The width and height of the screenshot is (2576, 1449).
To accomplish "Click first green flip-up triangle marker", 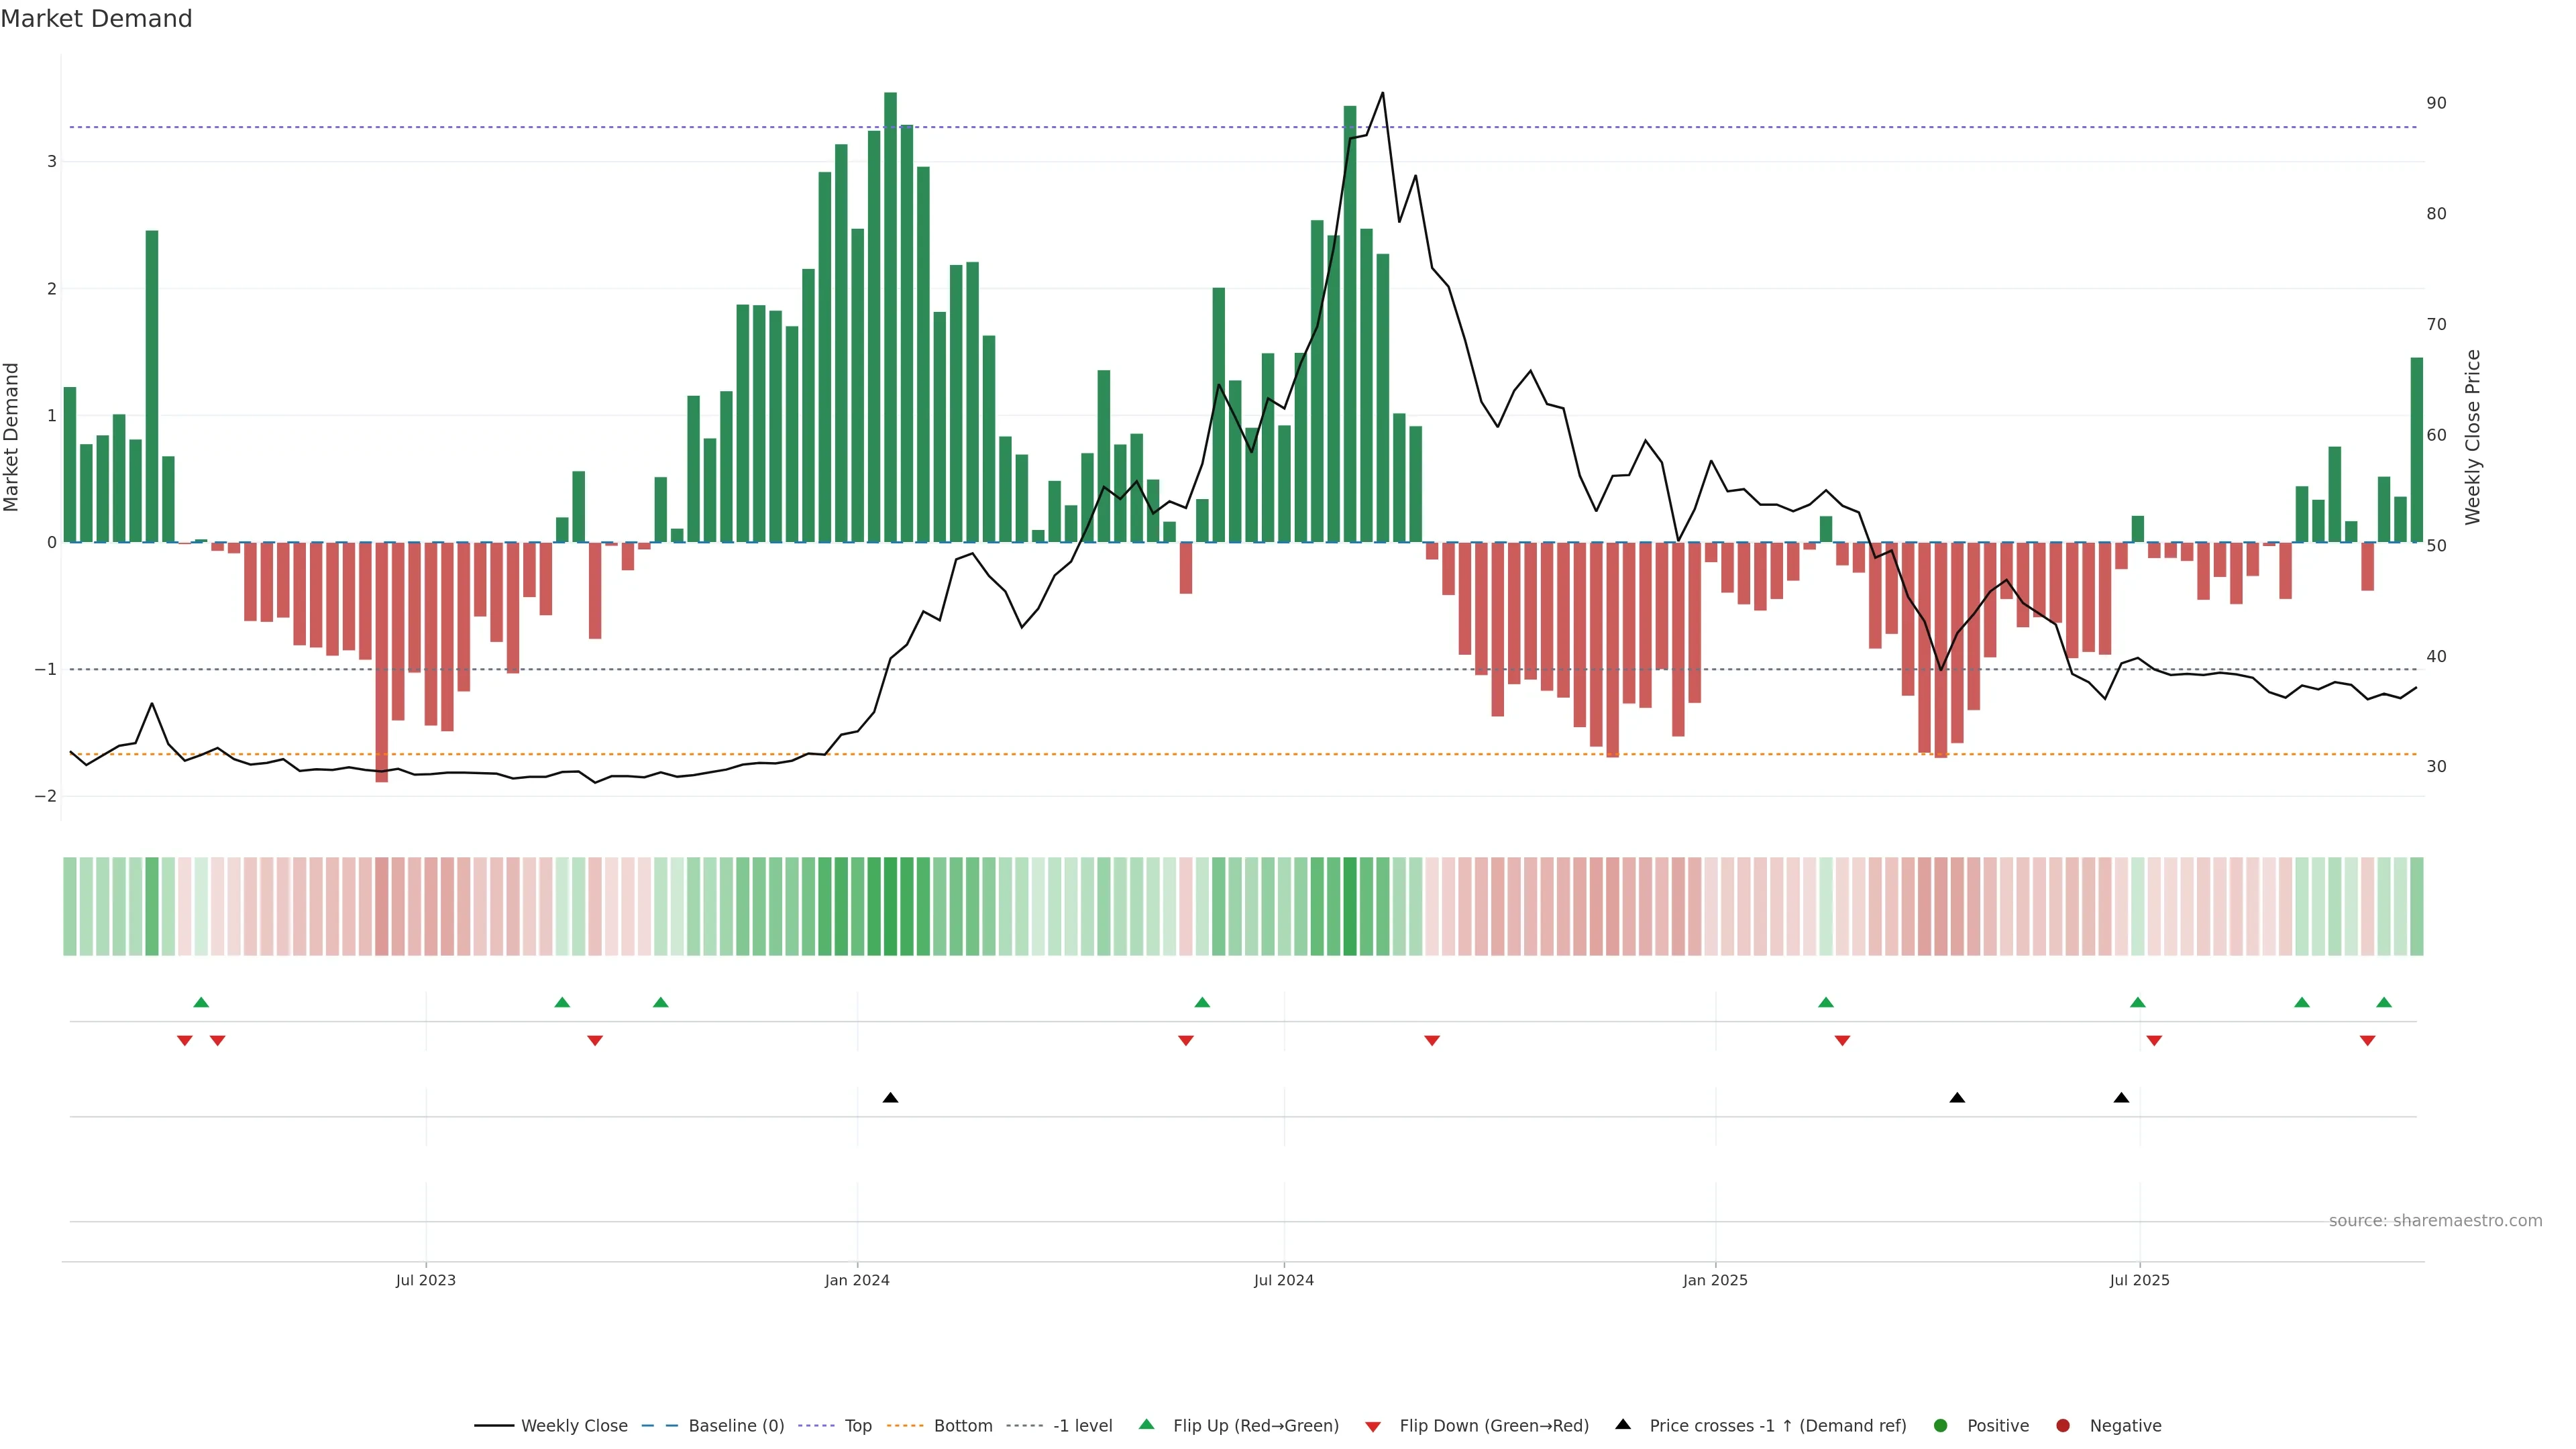I will pyautogui.click(x=201, y=1002).
